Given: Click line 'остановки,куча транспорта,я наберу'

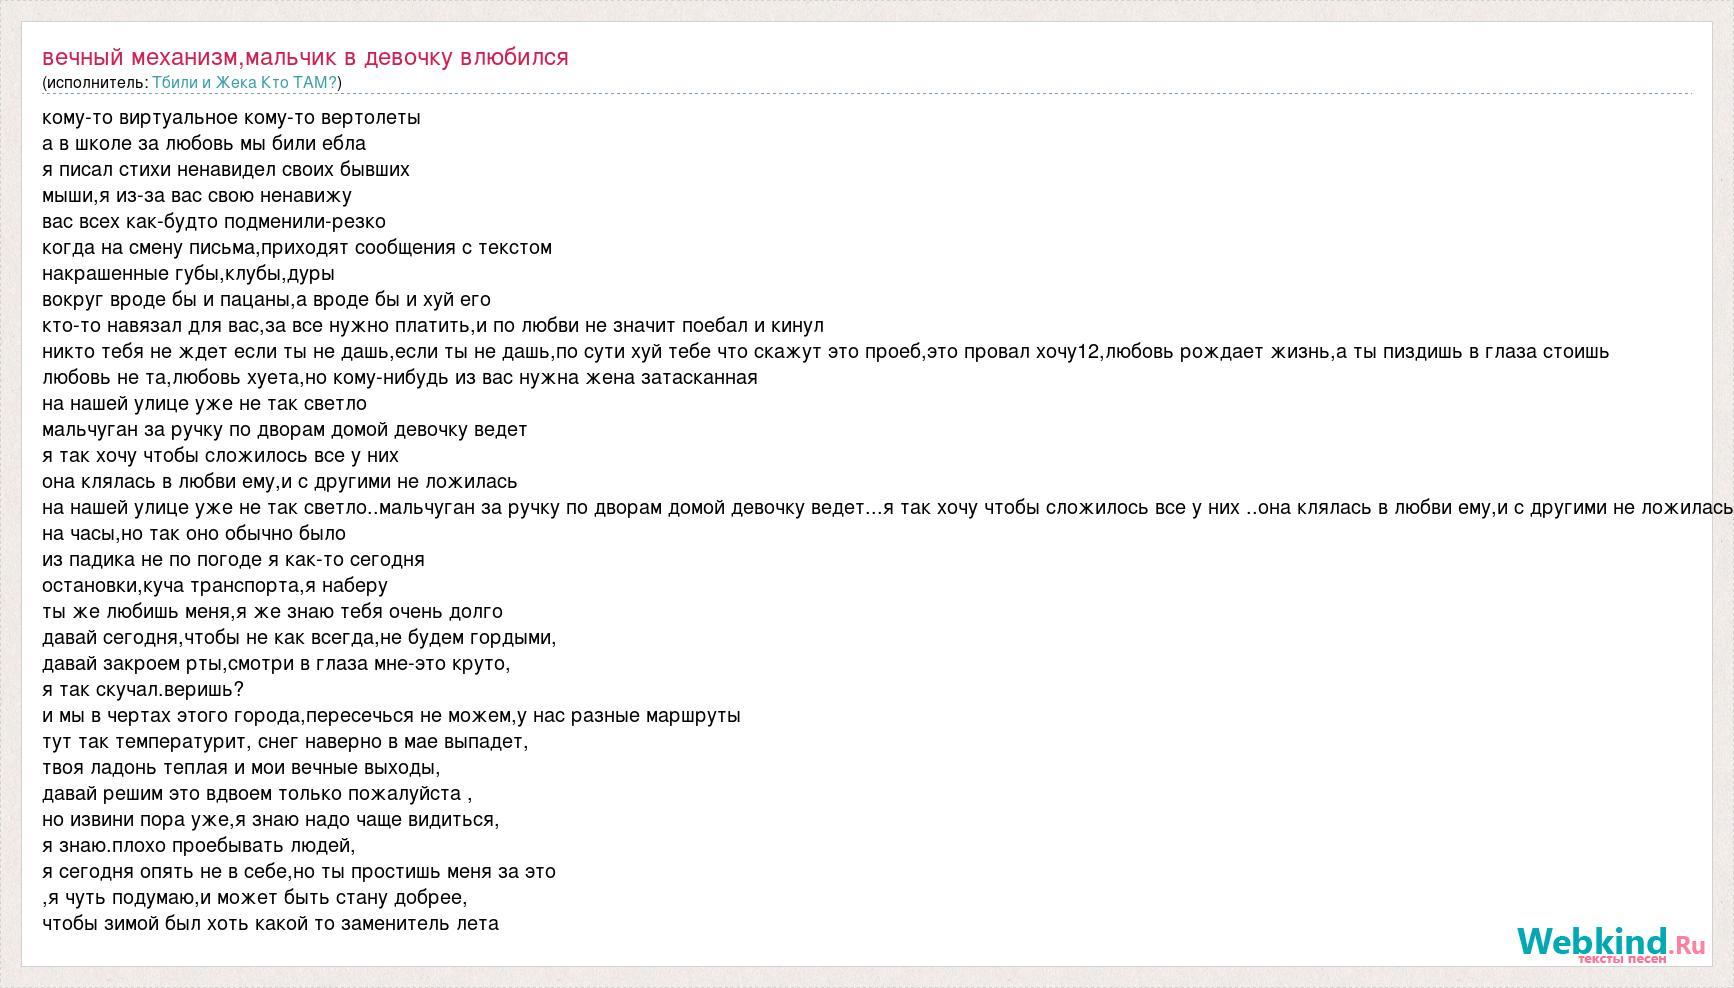Looking at the screenshot, I should click(x=215, y=585).
